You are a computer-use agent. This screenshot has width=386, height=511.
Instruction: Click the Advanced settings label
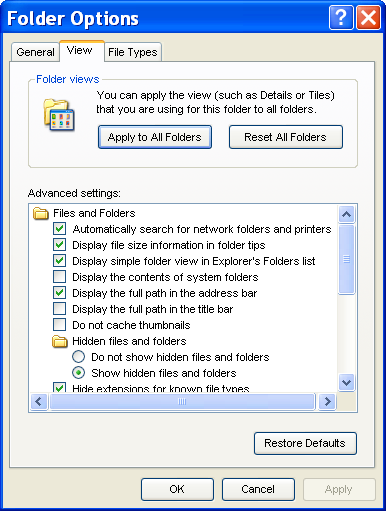pyautogui.click(x=74, y=193)
